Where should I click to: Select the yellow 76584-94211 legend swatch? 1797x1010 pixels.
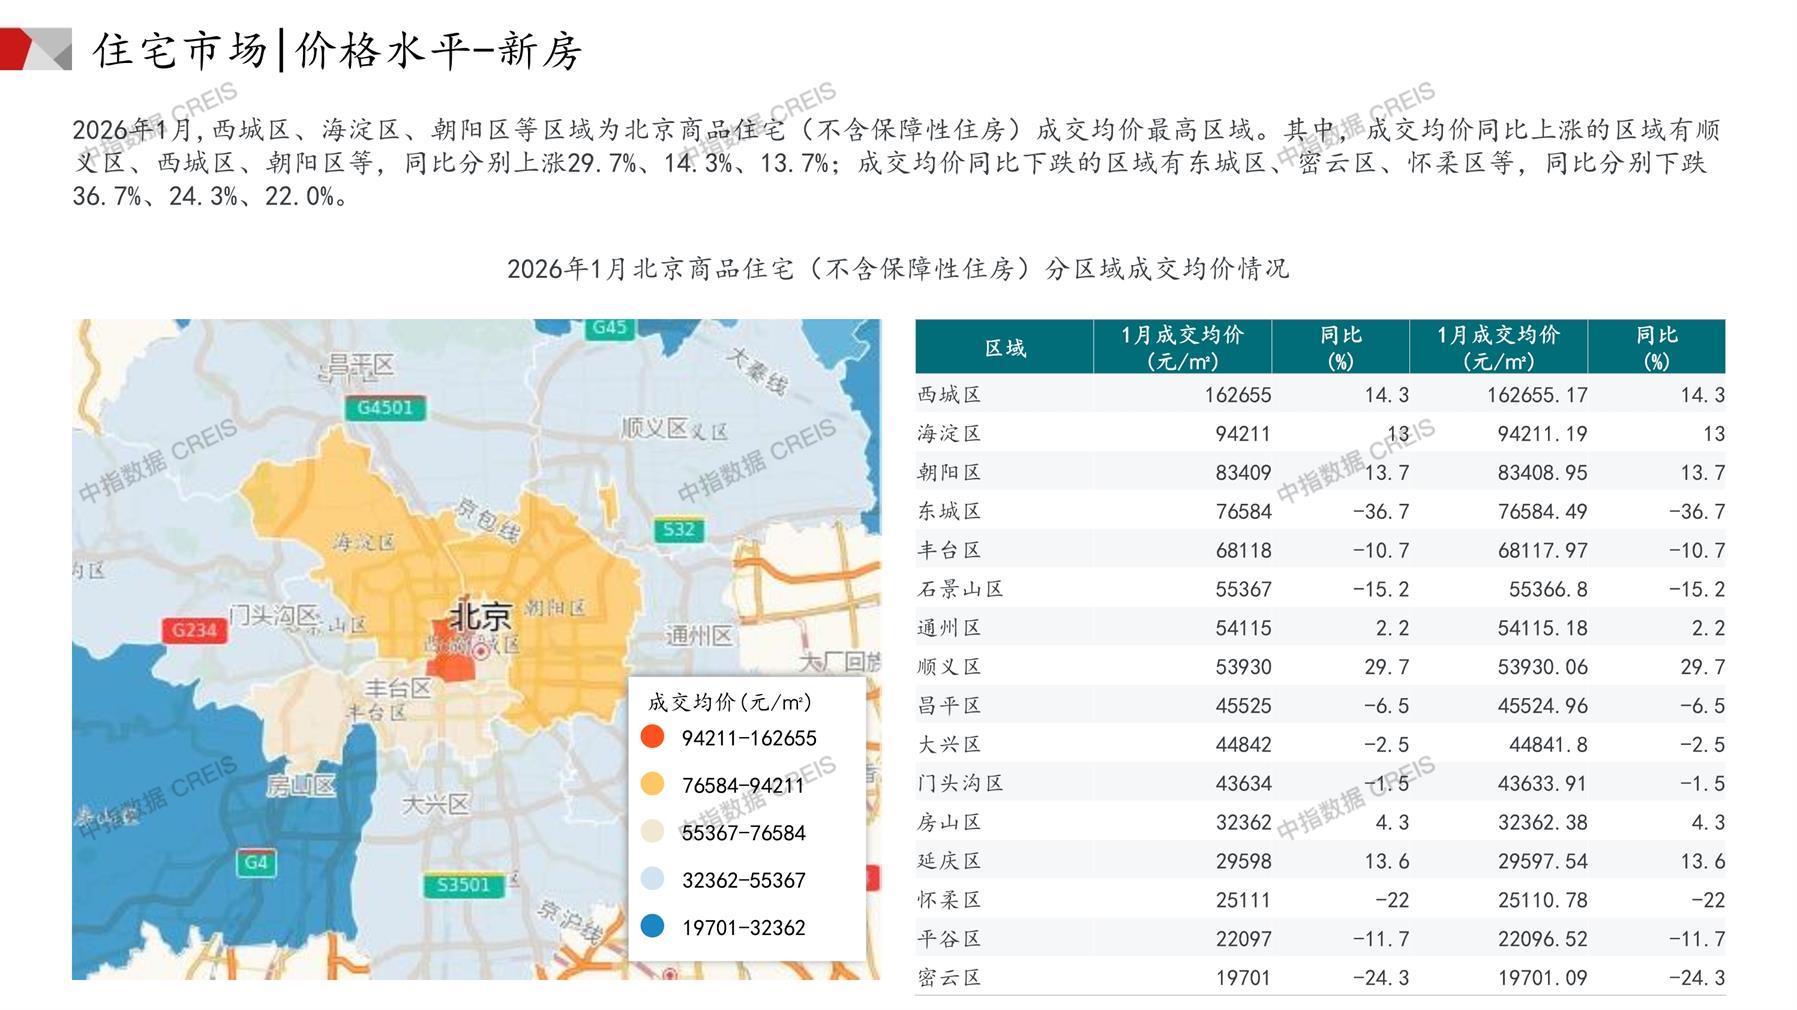pyautogui.click(x=653, y=784)
